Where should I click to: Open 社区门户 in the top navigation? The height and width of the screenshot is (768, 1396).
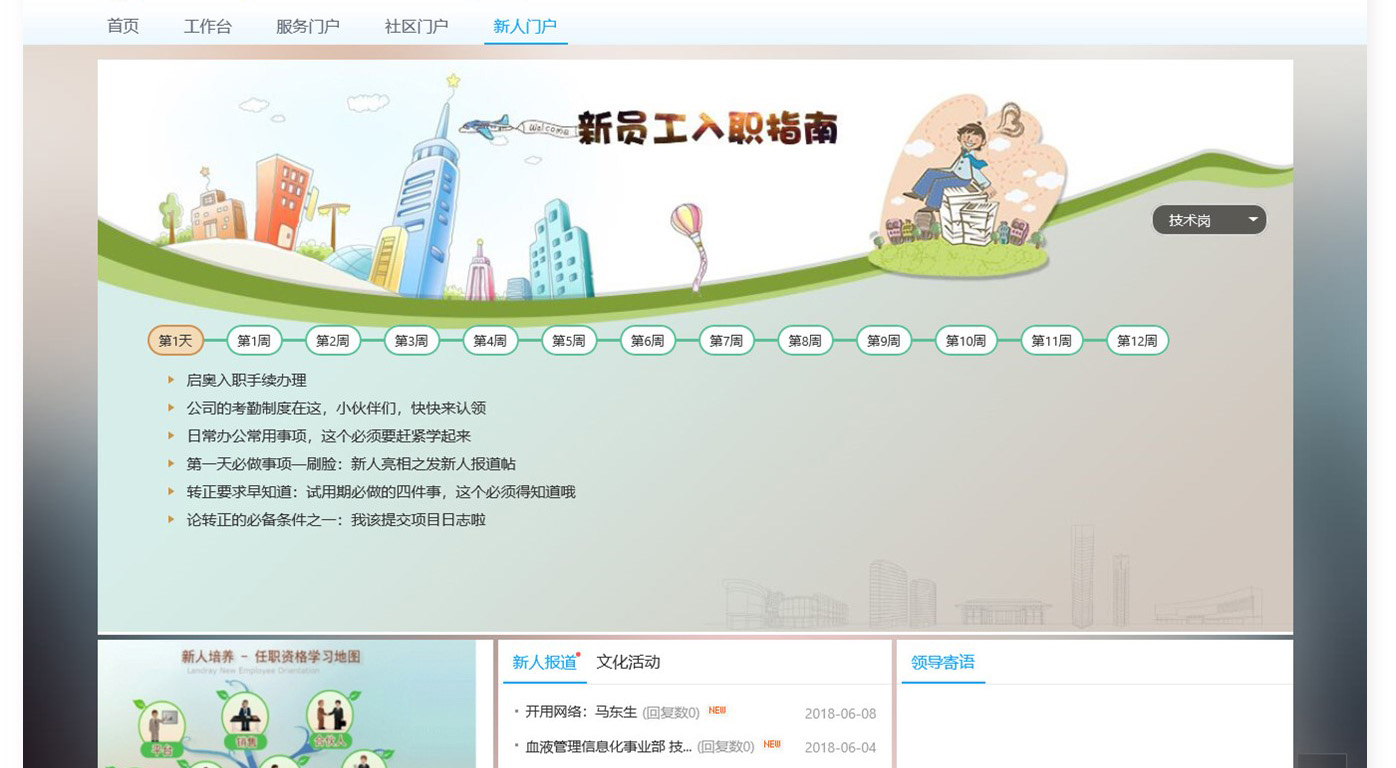[x=416, y=26]
